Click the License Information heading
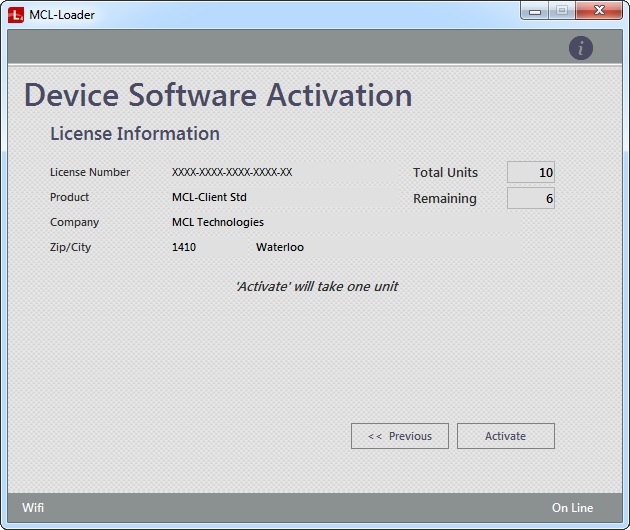The width and height of the screenshot is (630, 530). pos(135,134)
